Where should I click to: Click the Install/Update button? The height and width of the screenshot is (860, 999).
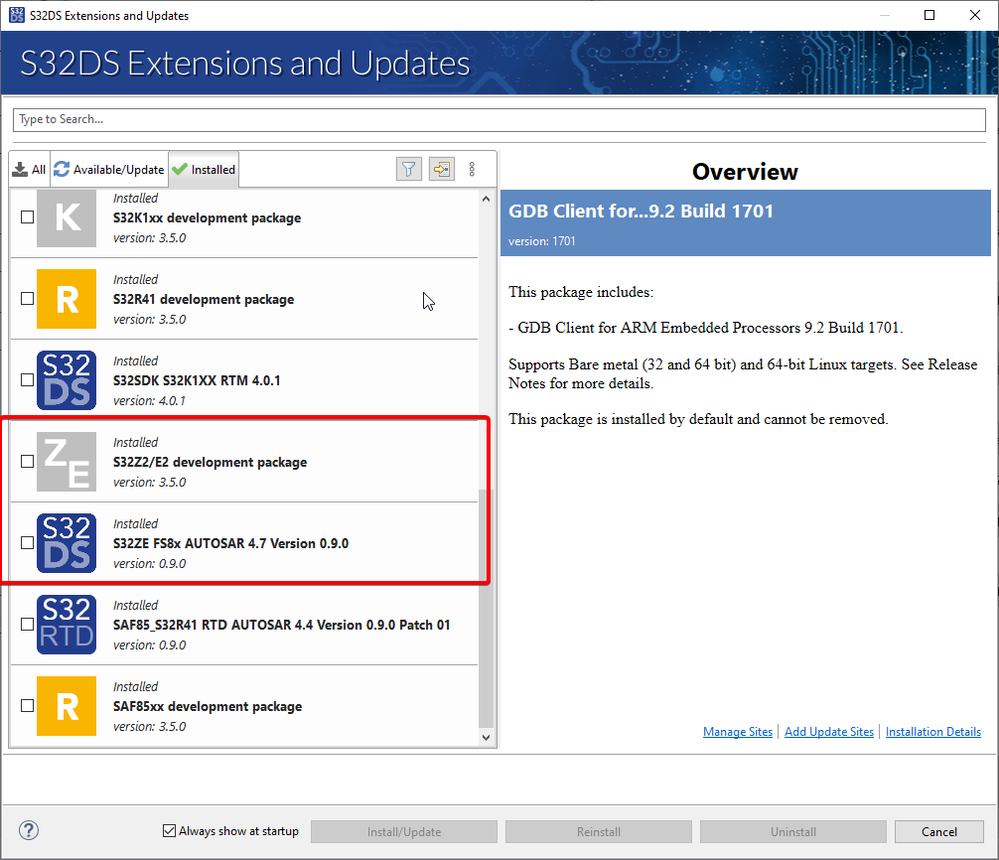click(x=404, y=831)
